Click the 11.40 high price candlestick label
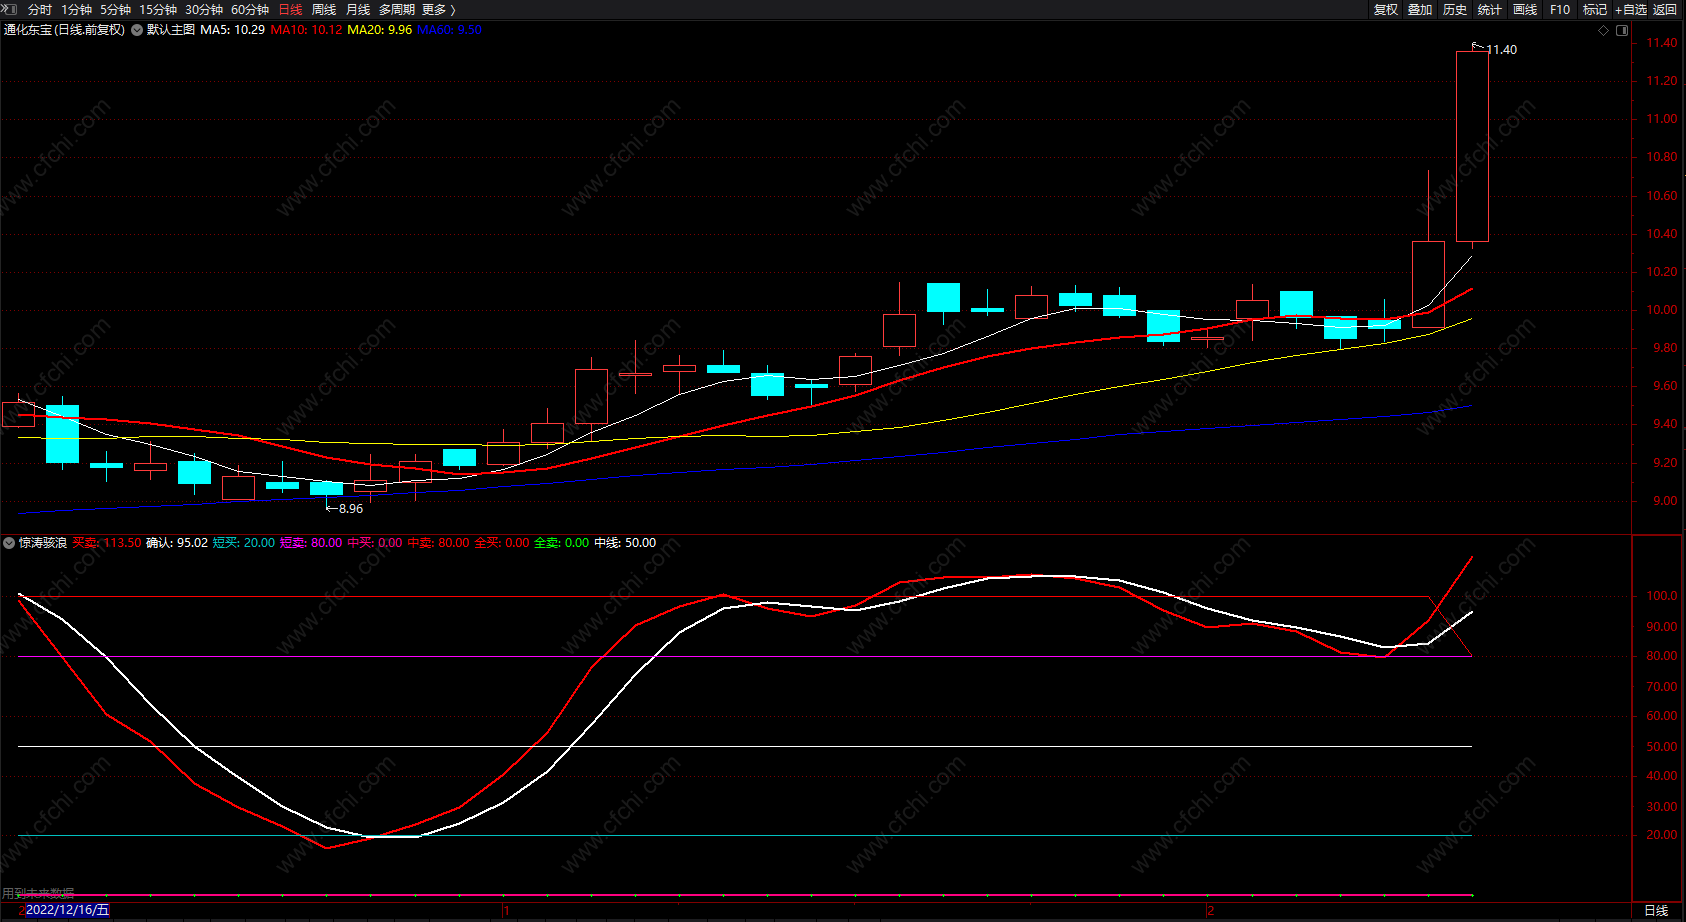The height and width of the screenshot is (922, 1686). point(1500,50)
